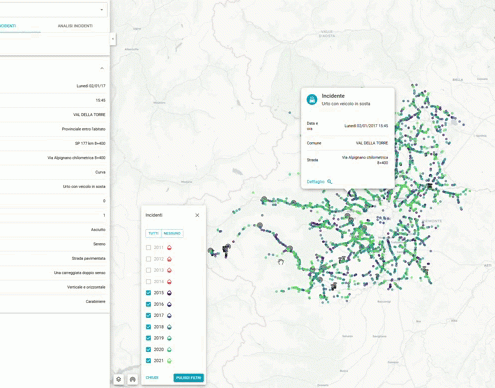This screenshot has height=388, width=495.
Task: Click the 2017 marker icon in legend
Action: coord(169,315)
